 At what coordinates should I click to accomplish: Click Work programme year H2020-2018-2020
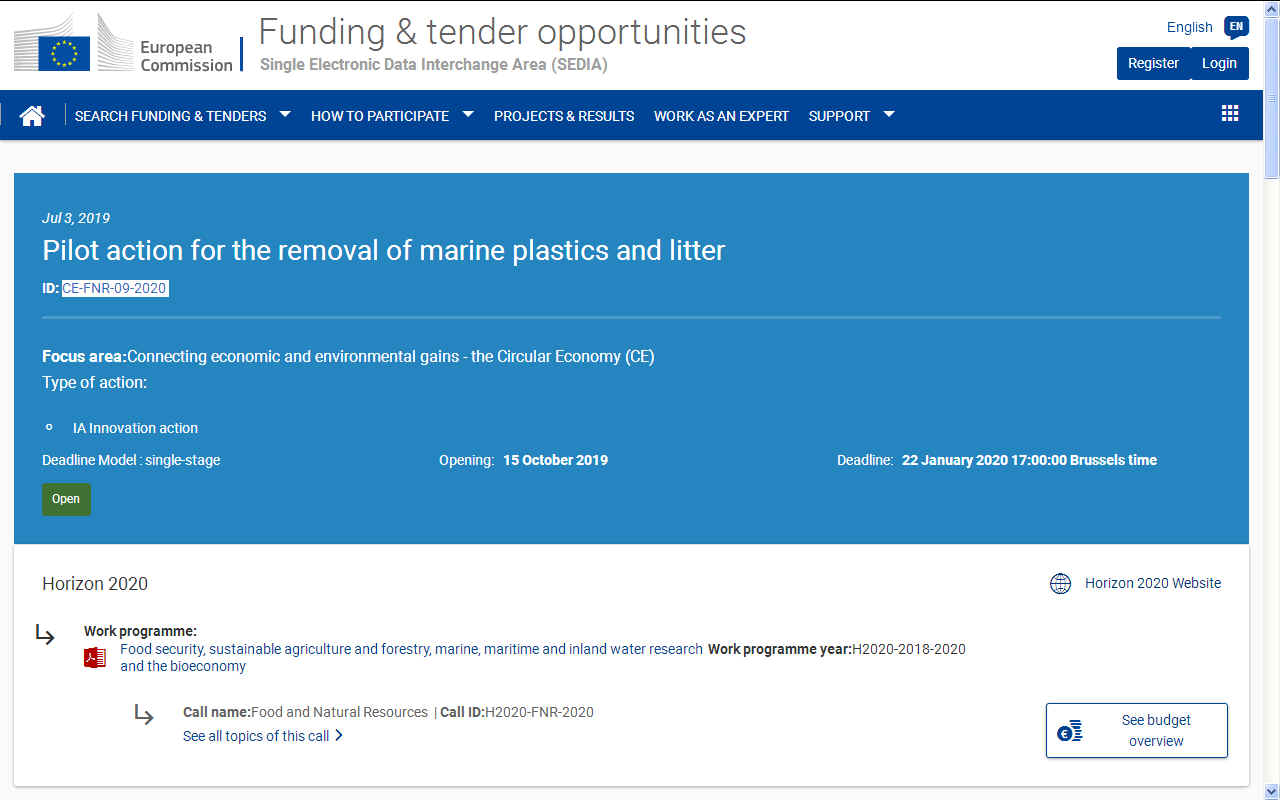[x=837, y=649]
